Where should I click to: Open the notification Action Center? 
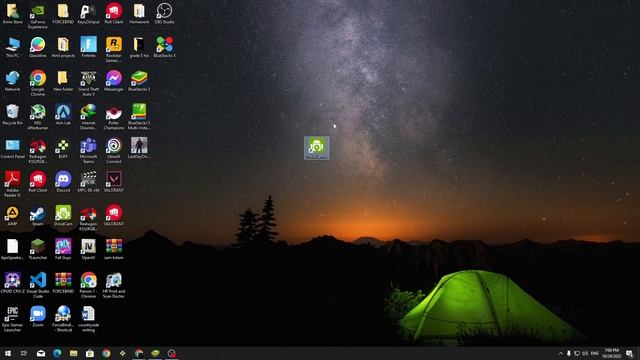pos(630,353)
